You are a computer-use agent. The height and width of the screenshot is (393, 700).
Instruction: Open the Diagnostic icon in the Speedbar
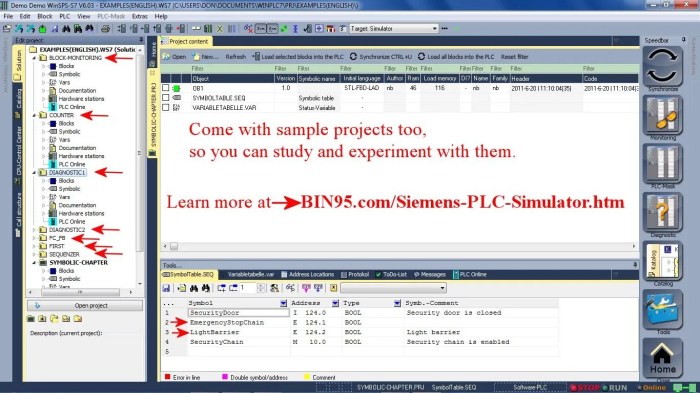pyautogui.click(x=662, y=213)
